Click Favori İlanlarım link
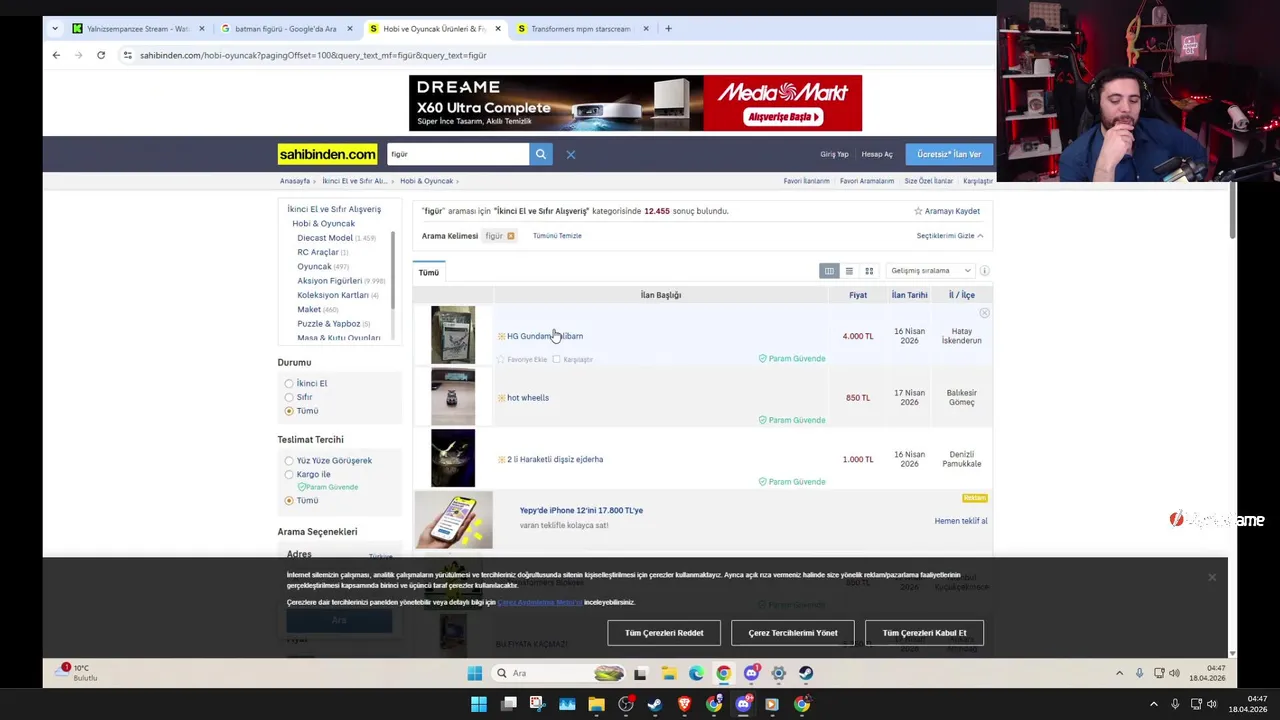Viewport: 1280px width, 720px height. pyautogui.click(x=806, y=181)
